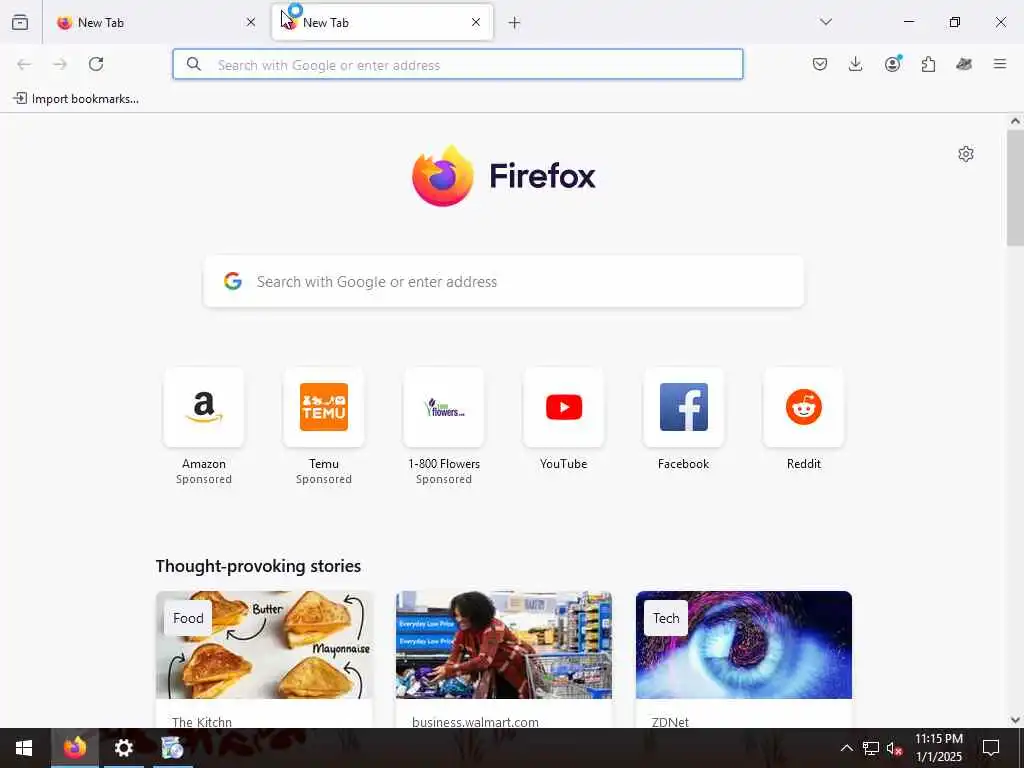Open the Downloads panel icon
Viewport: 1024px width, 768px height.
[856, 64]
